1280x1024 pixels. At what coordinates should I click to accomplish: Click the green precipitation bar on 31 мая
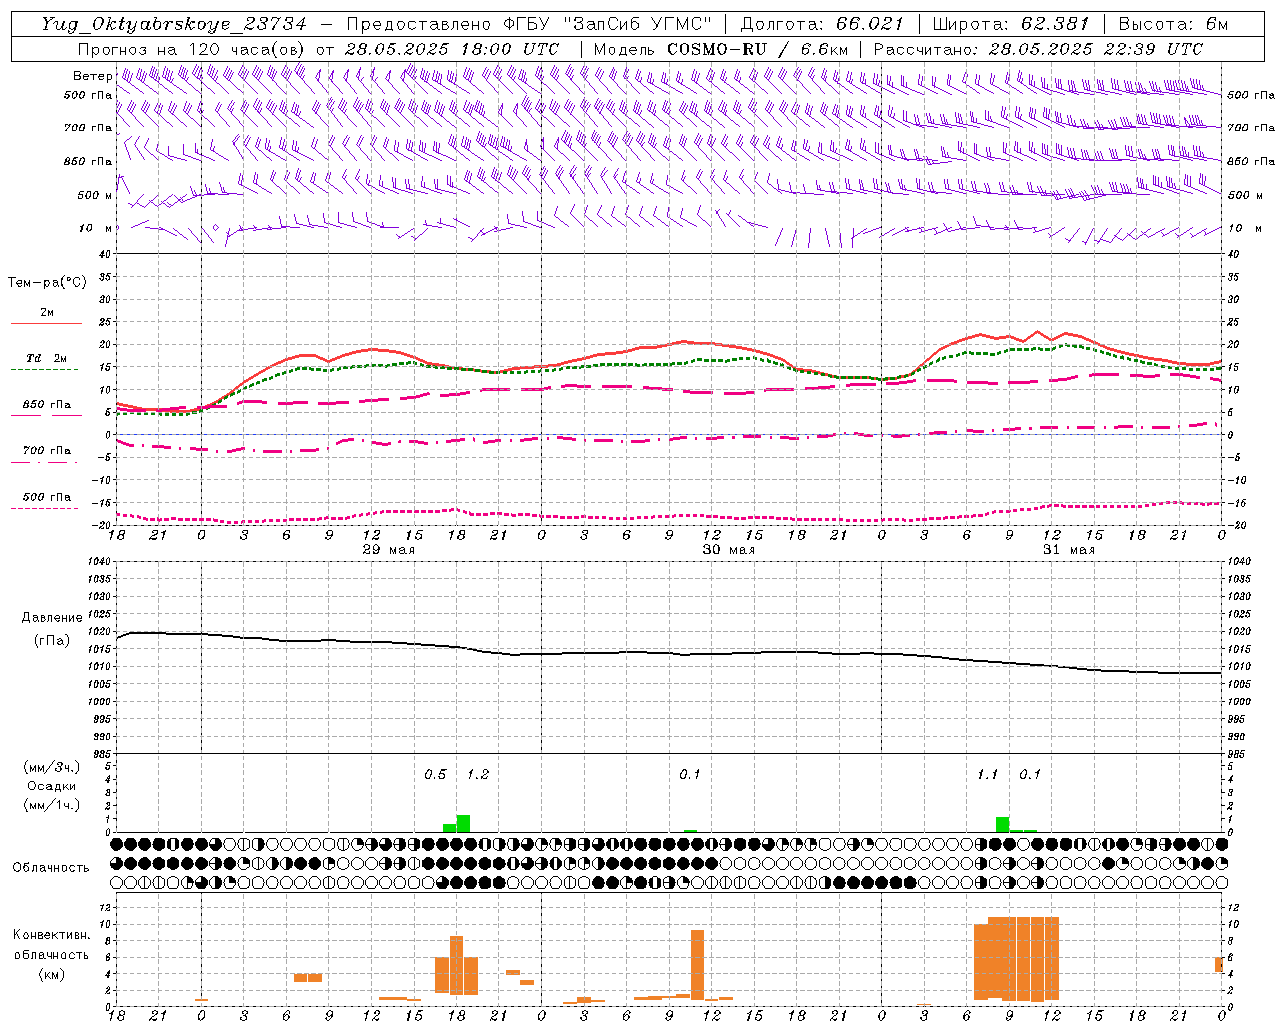pos(1002,825)
